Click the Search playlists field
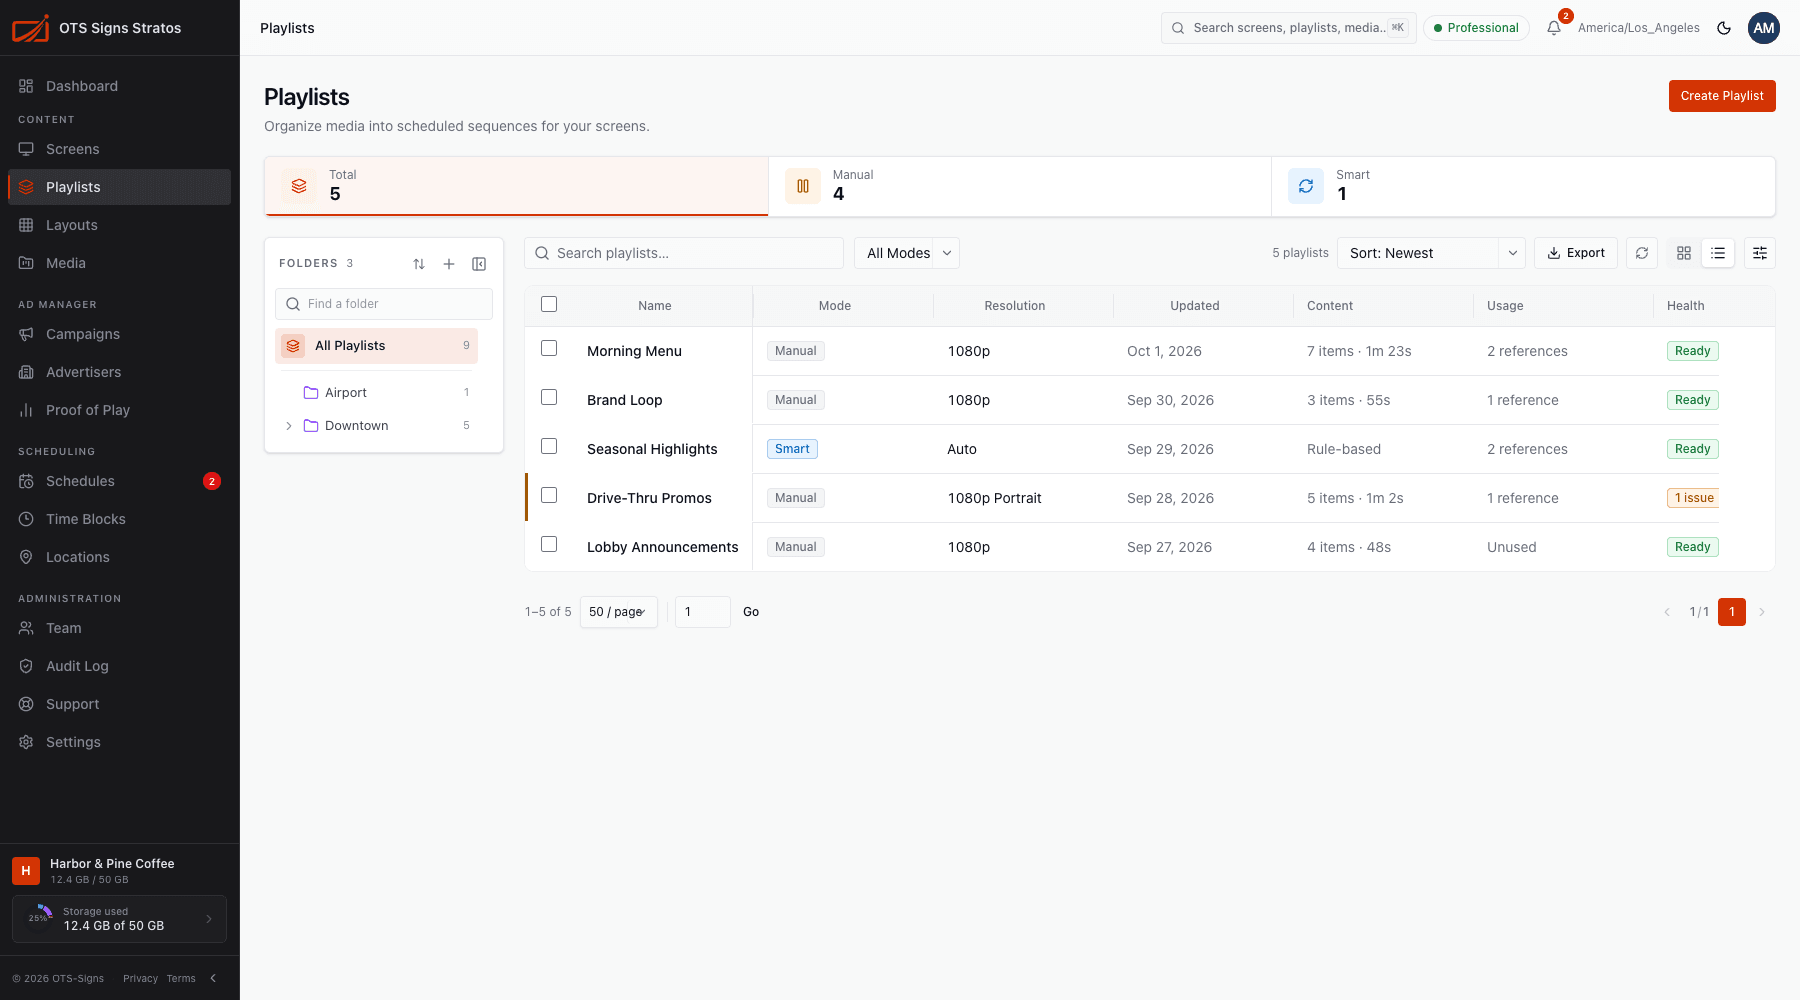 pos(684,253)
